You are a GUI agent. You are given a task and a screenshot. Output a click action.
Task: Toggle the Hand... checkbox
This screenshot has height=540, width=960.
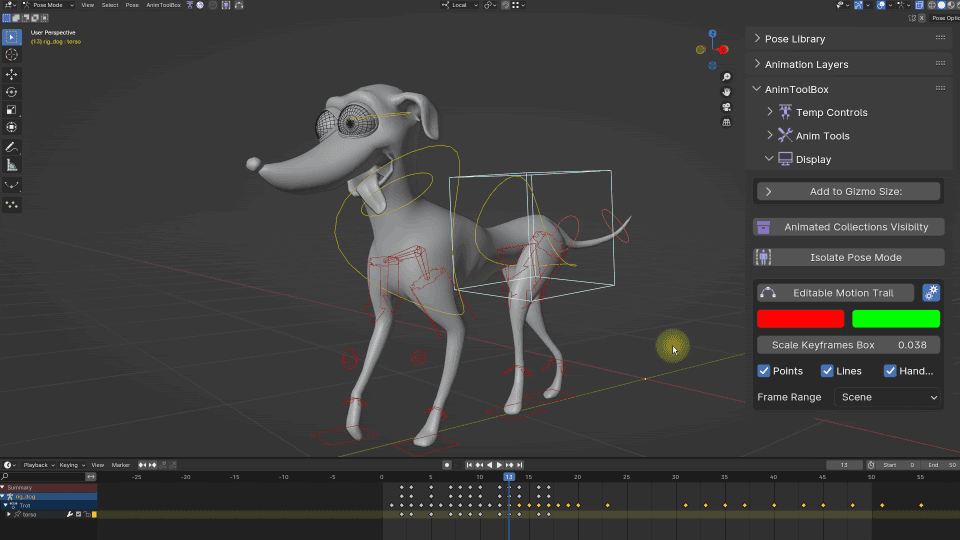click(890, 371)
